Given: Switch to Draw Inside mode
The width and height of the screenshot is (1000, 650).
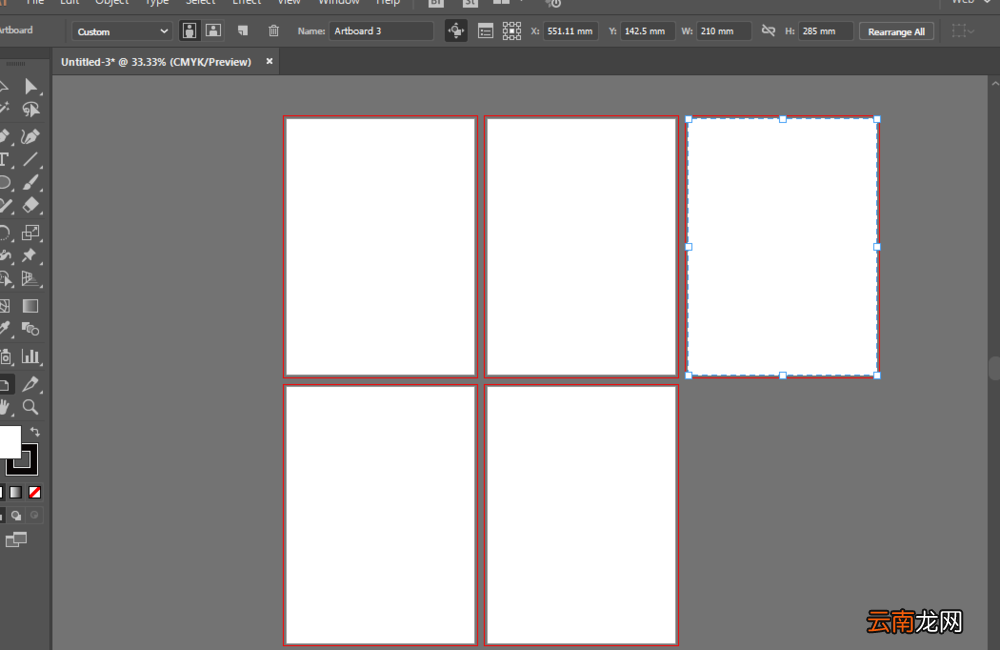Looking at the screenshot, I should click(x=34, y=515).
